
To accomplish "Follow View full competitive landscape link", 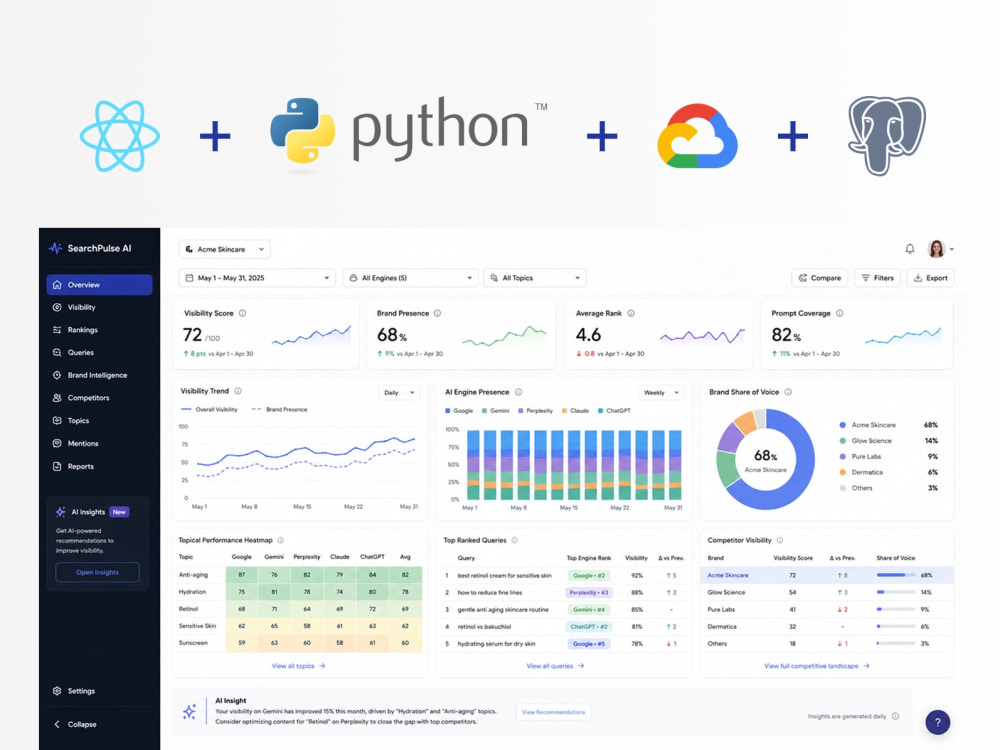I will click(816, 666).
